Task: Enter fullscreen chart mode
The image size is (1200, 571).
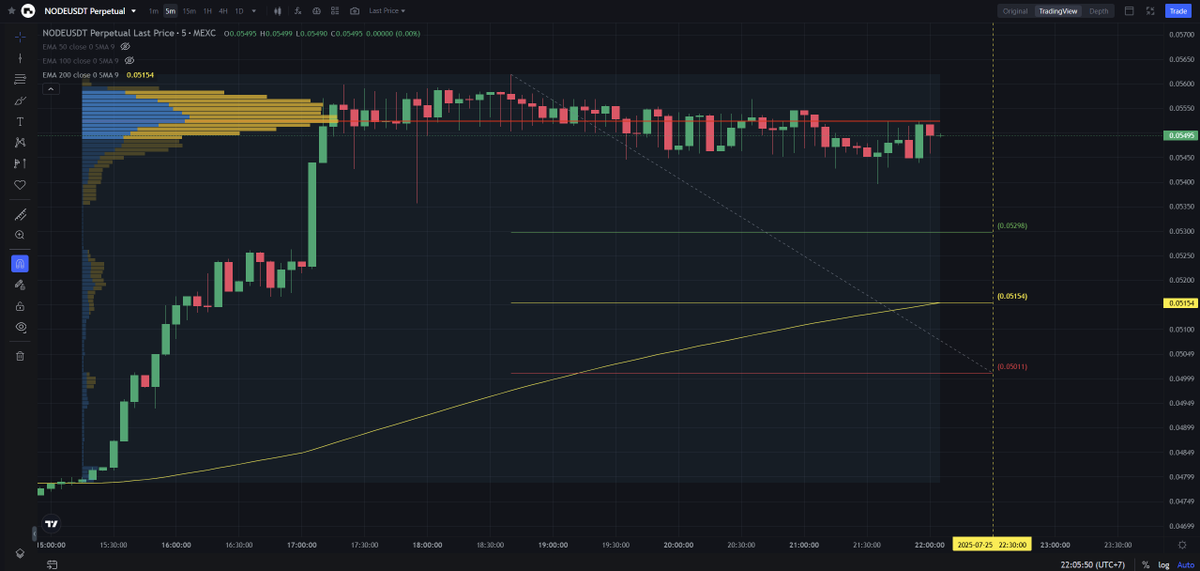Action: (1150, 11)
